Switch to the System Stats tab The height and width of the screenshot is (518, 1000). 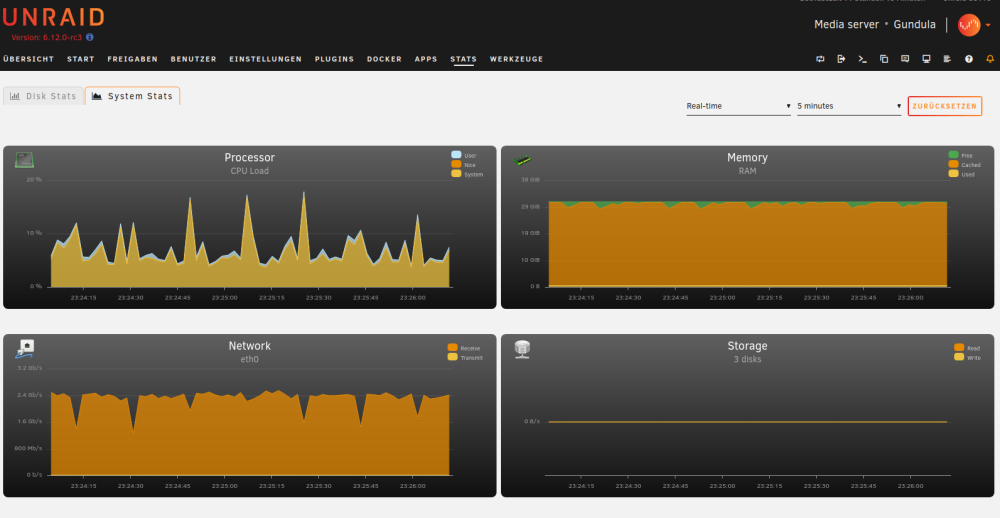point(133,96)
